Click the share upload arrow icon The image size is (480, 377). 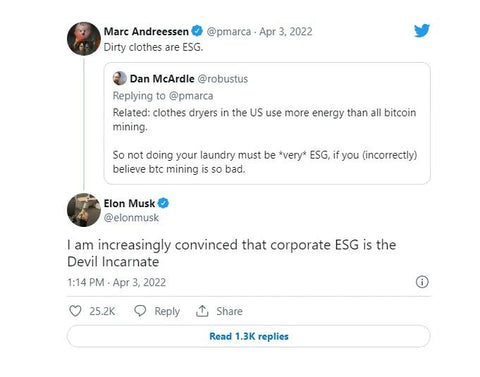[x=202, y=311]
